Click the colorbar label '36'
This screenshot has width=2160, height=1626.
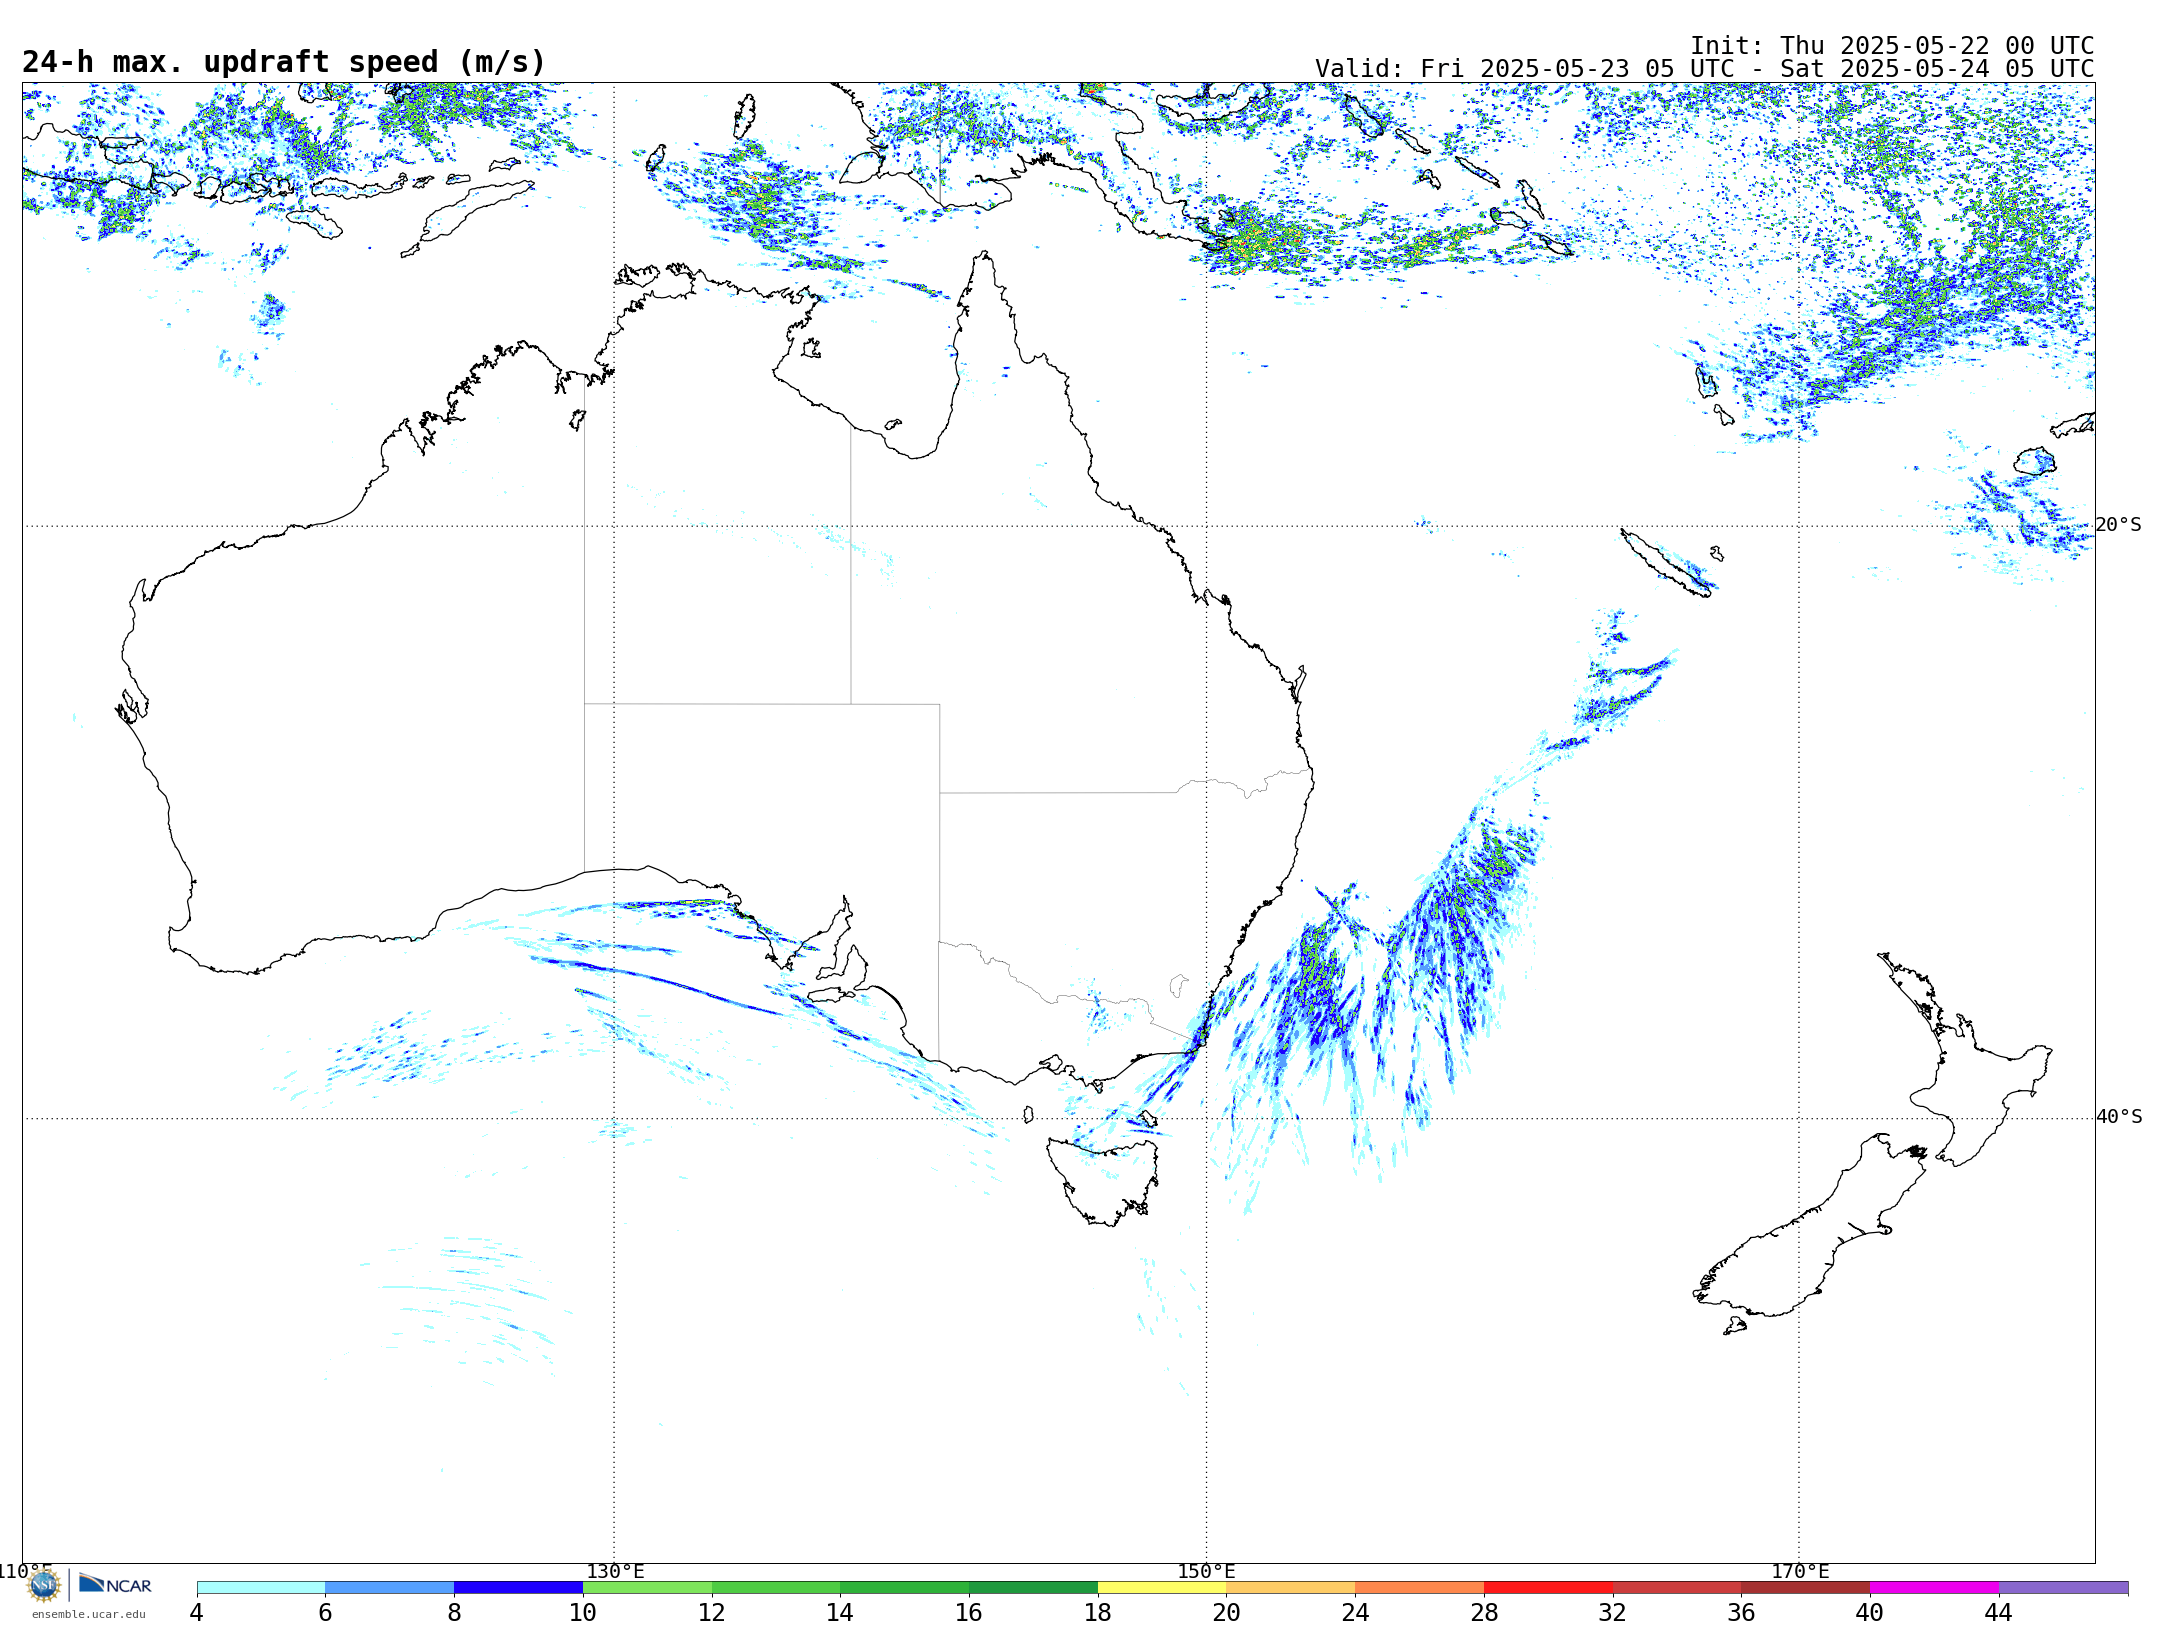click(1741, 1612)
